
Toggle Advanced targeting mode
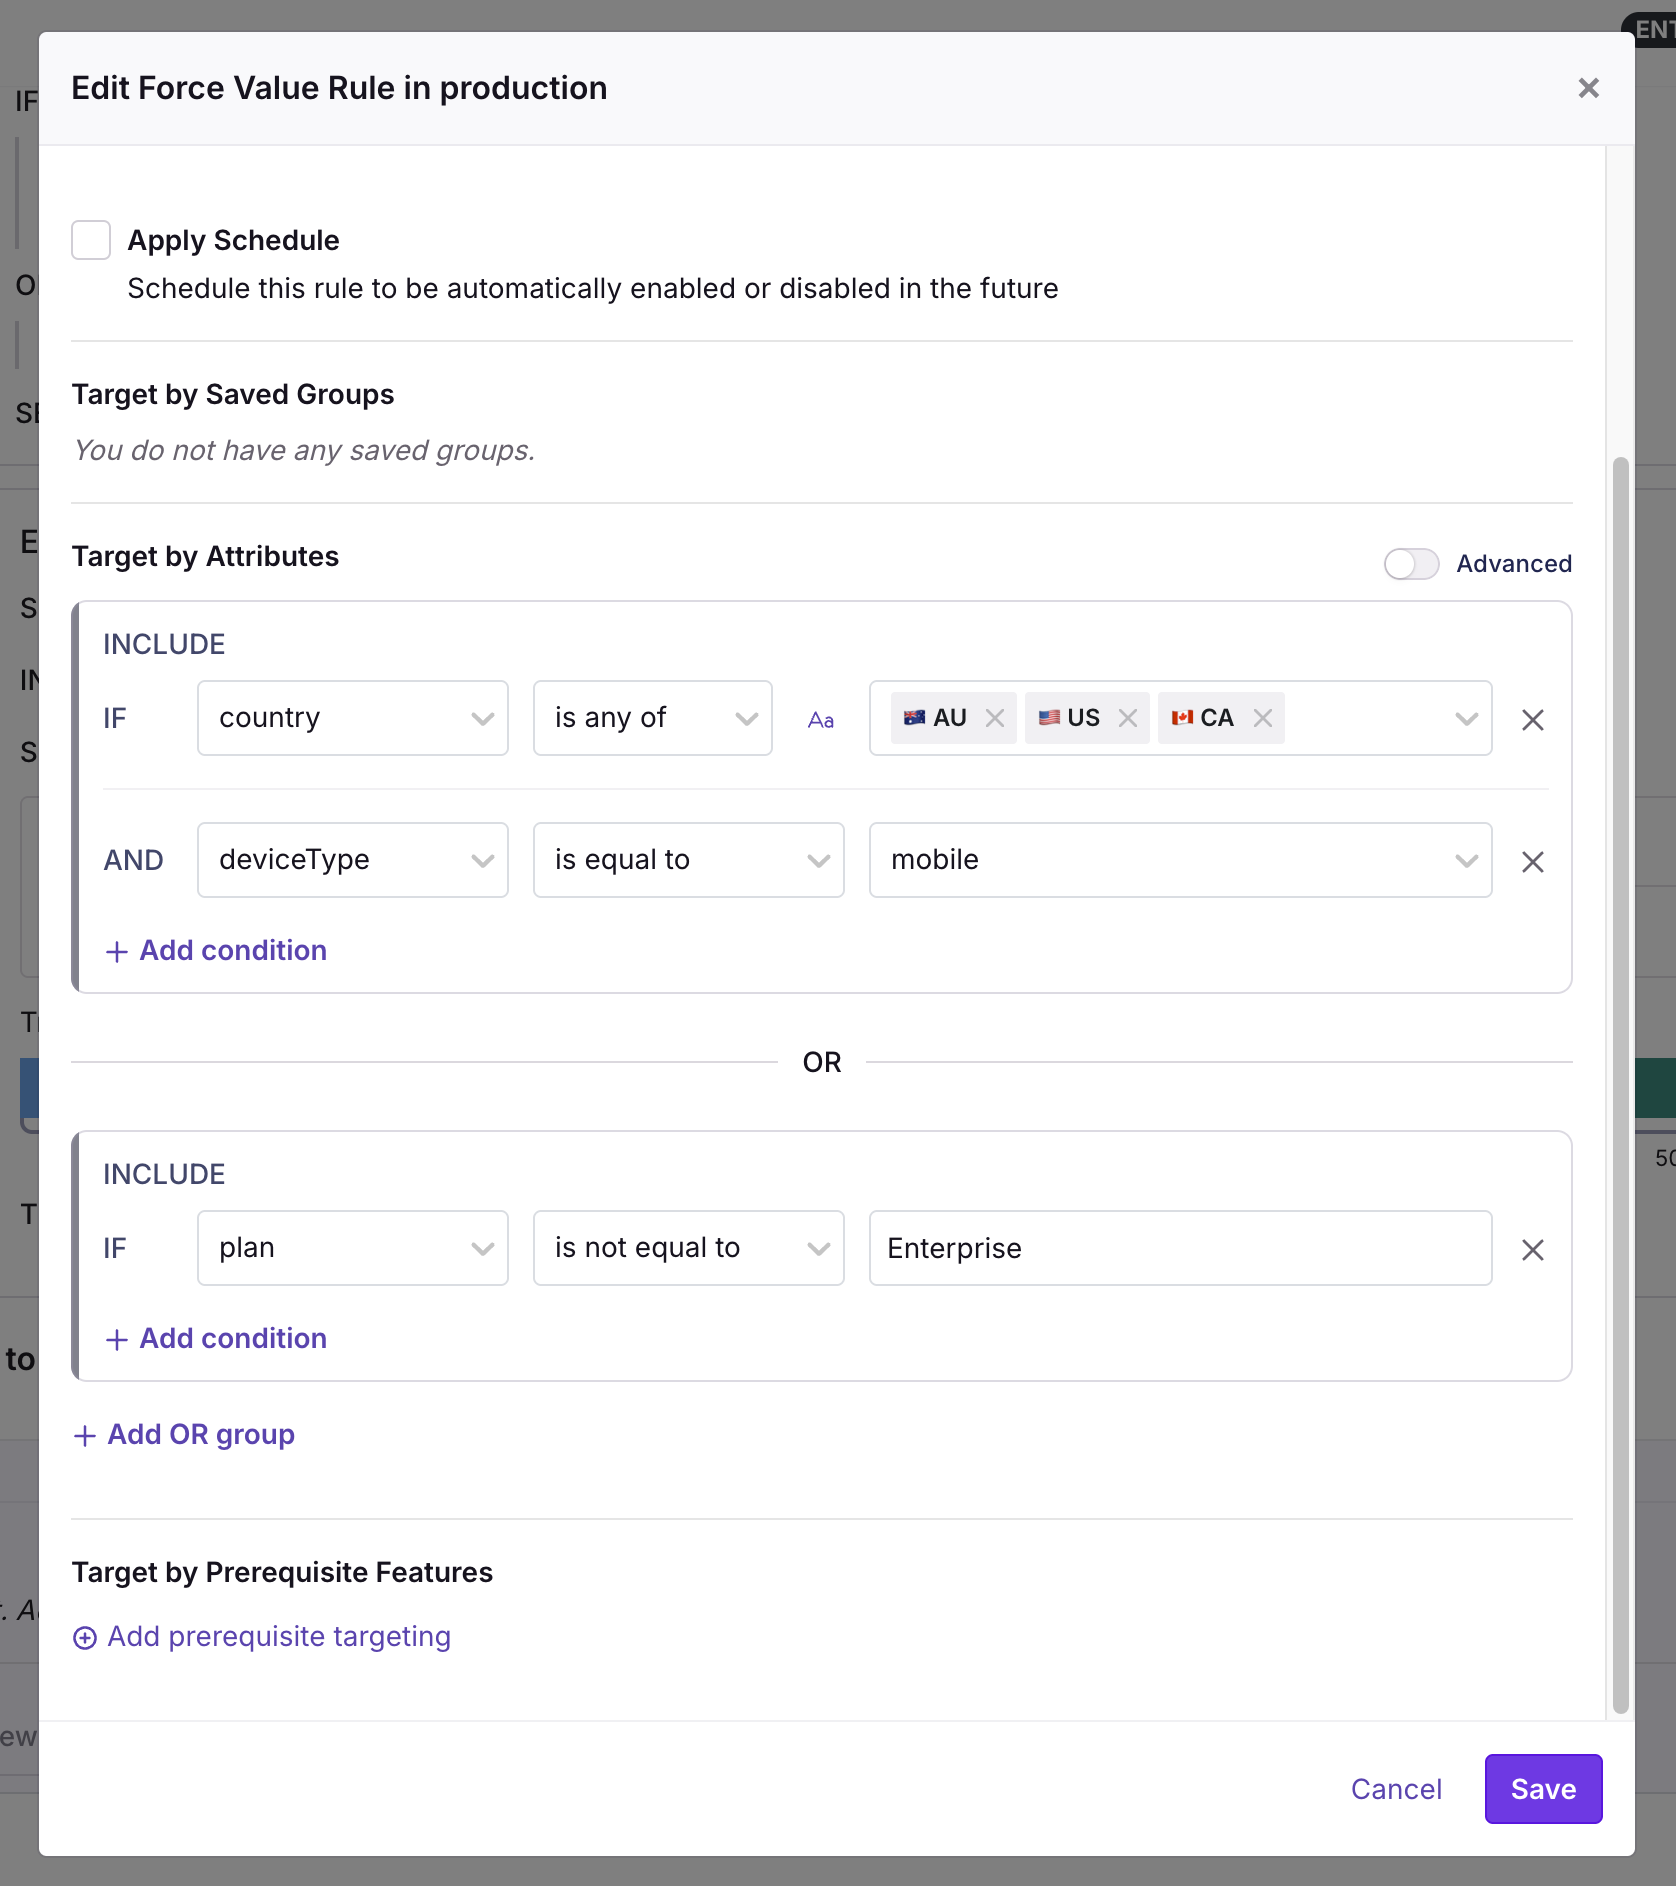click(x=1411, y=564)
